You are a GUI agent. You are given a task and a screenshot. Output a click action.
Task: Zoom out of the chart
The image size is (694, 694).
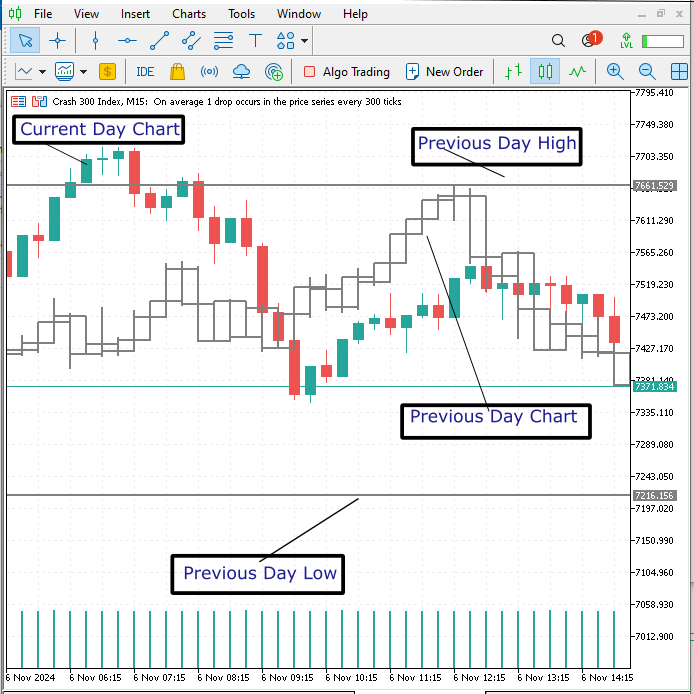(647, 72)
